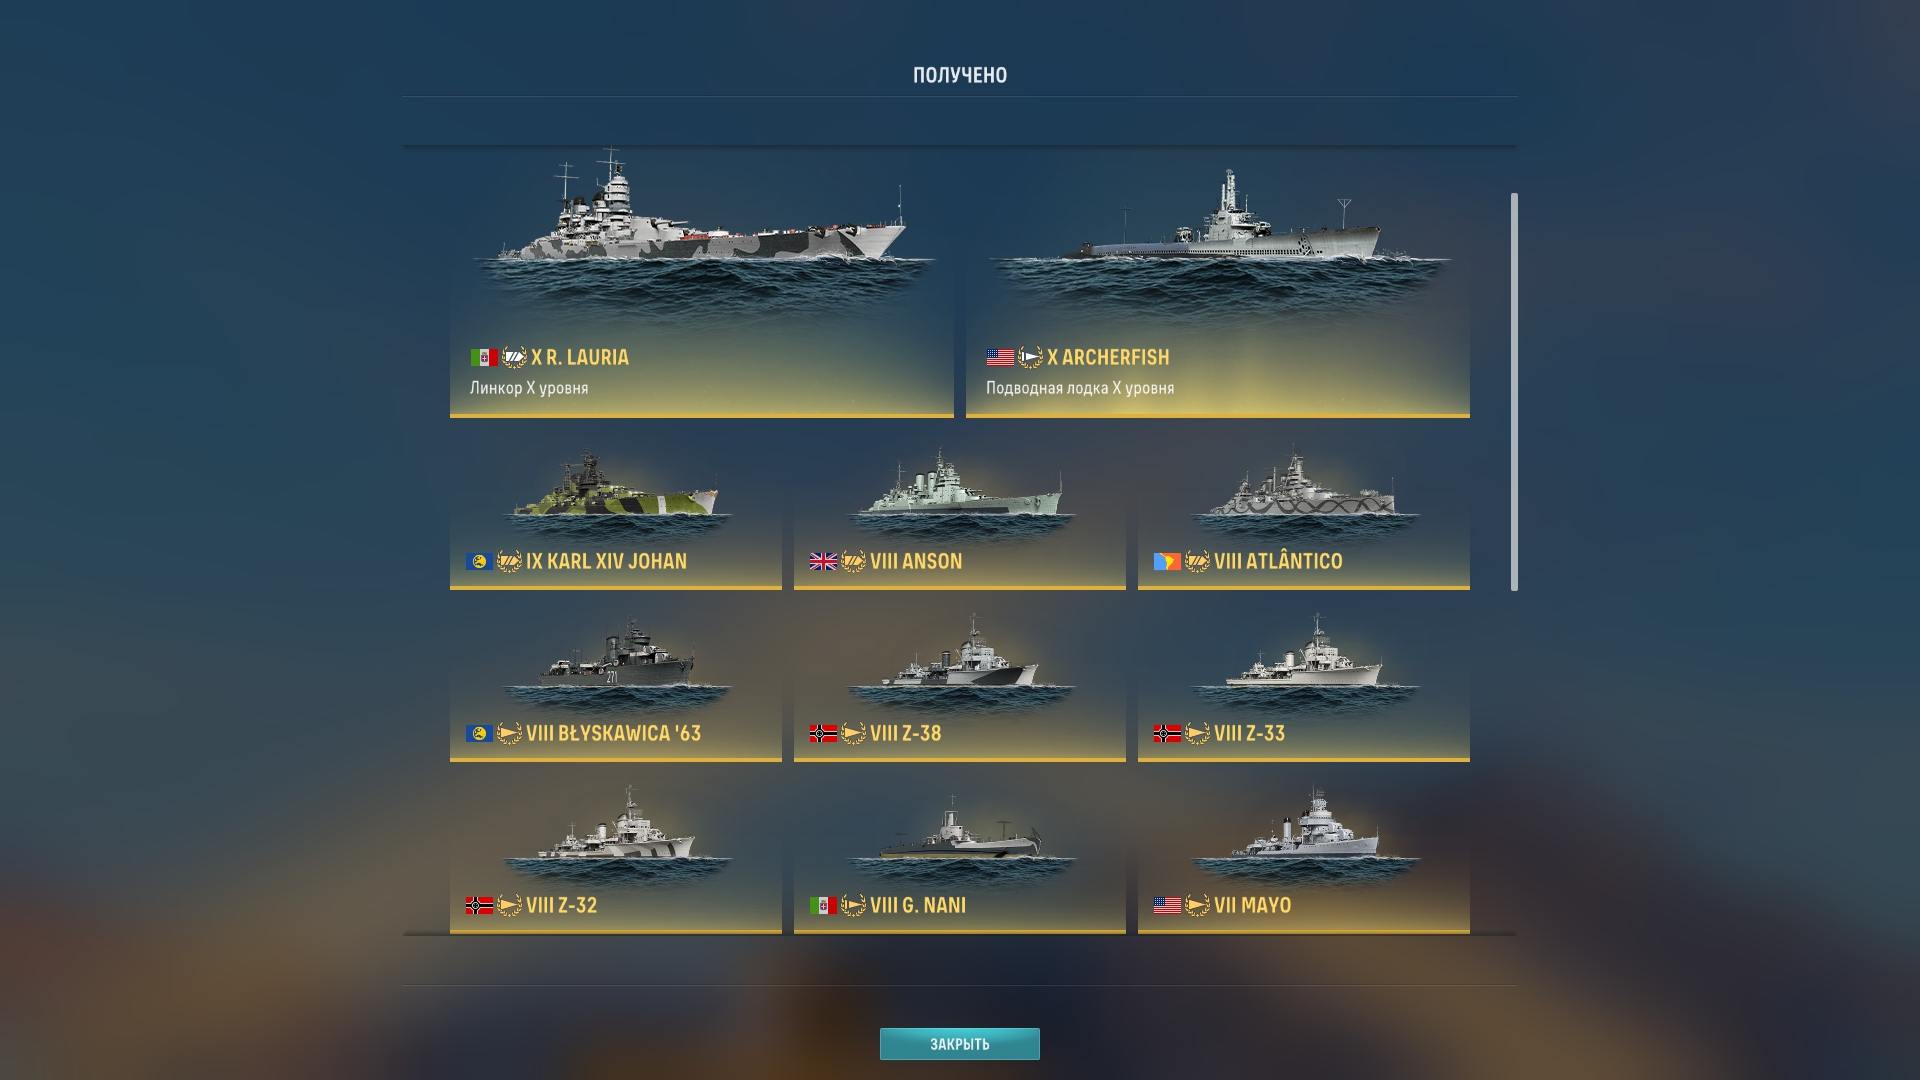Click the US flag icon next to Mayo
This screenshot has height=1080, width=1920.
click(1167, 906)
